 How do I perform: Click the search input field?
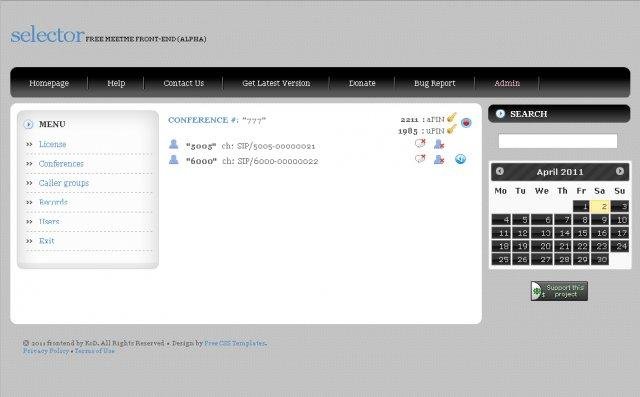[x=558, y=141]
